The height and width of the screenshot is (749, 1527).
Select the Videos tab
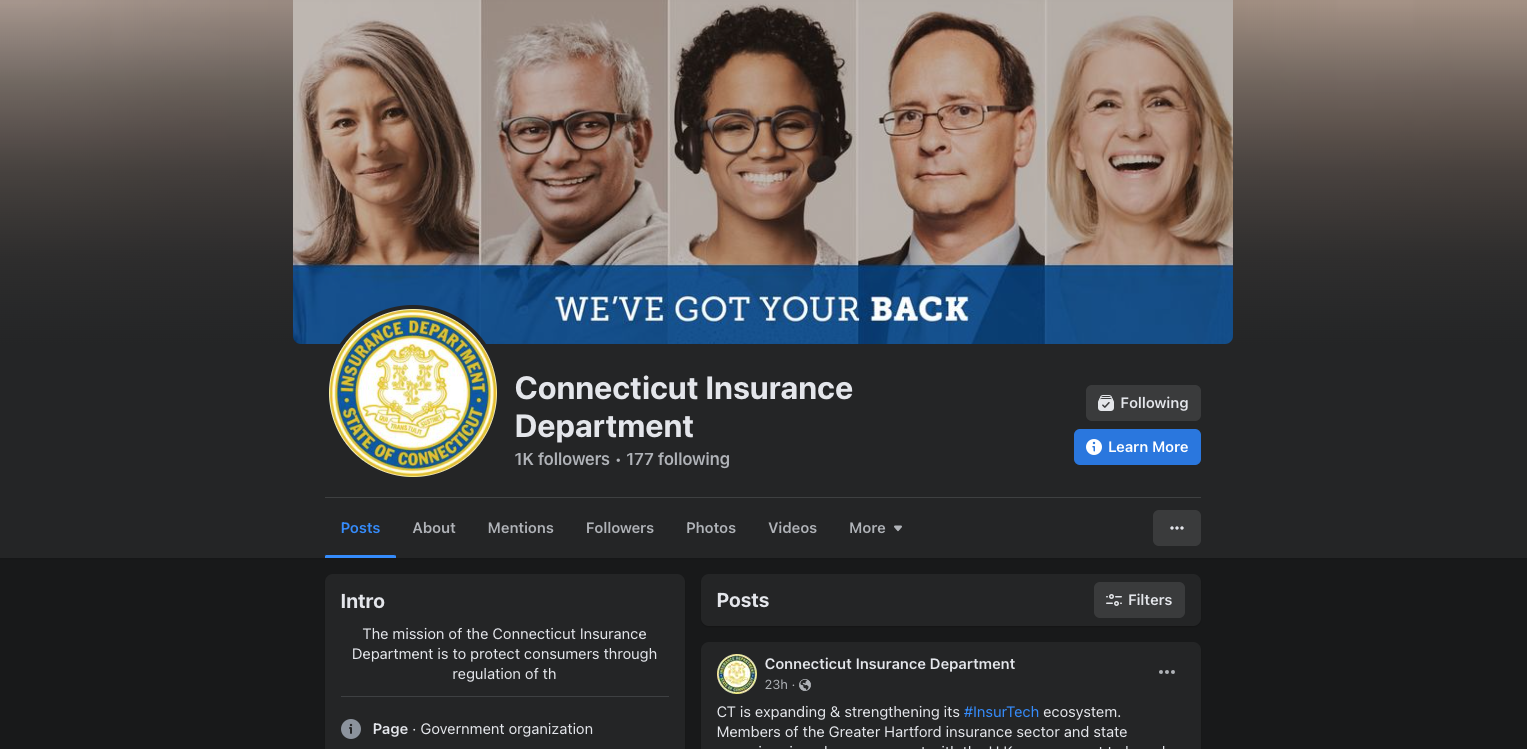pyautogui.click(x=792, y=528)
